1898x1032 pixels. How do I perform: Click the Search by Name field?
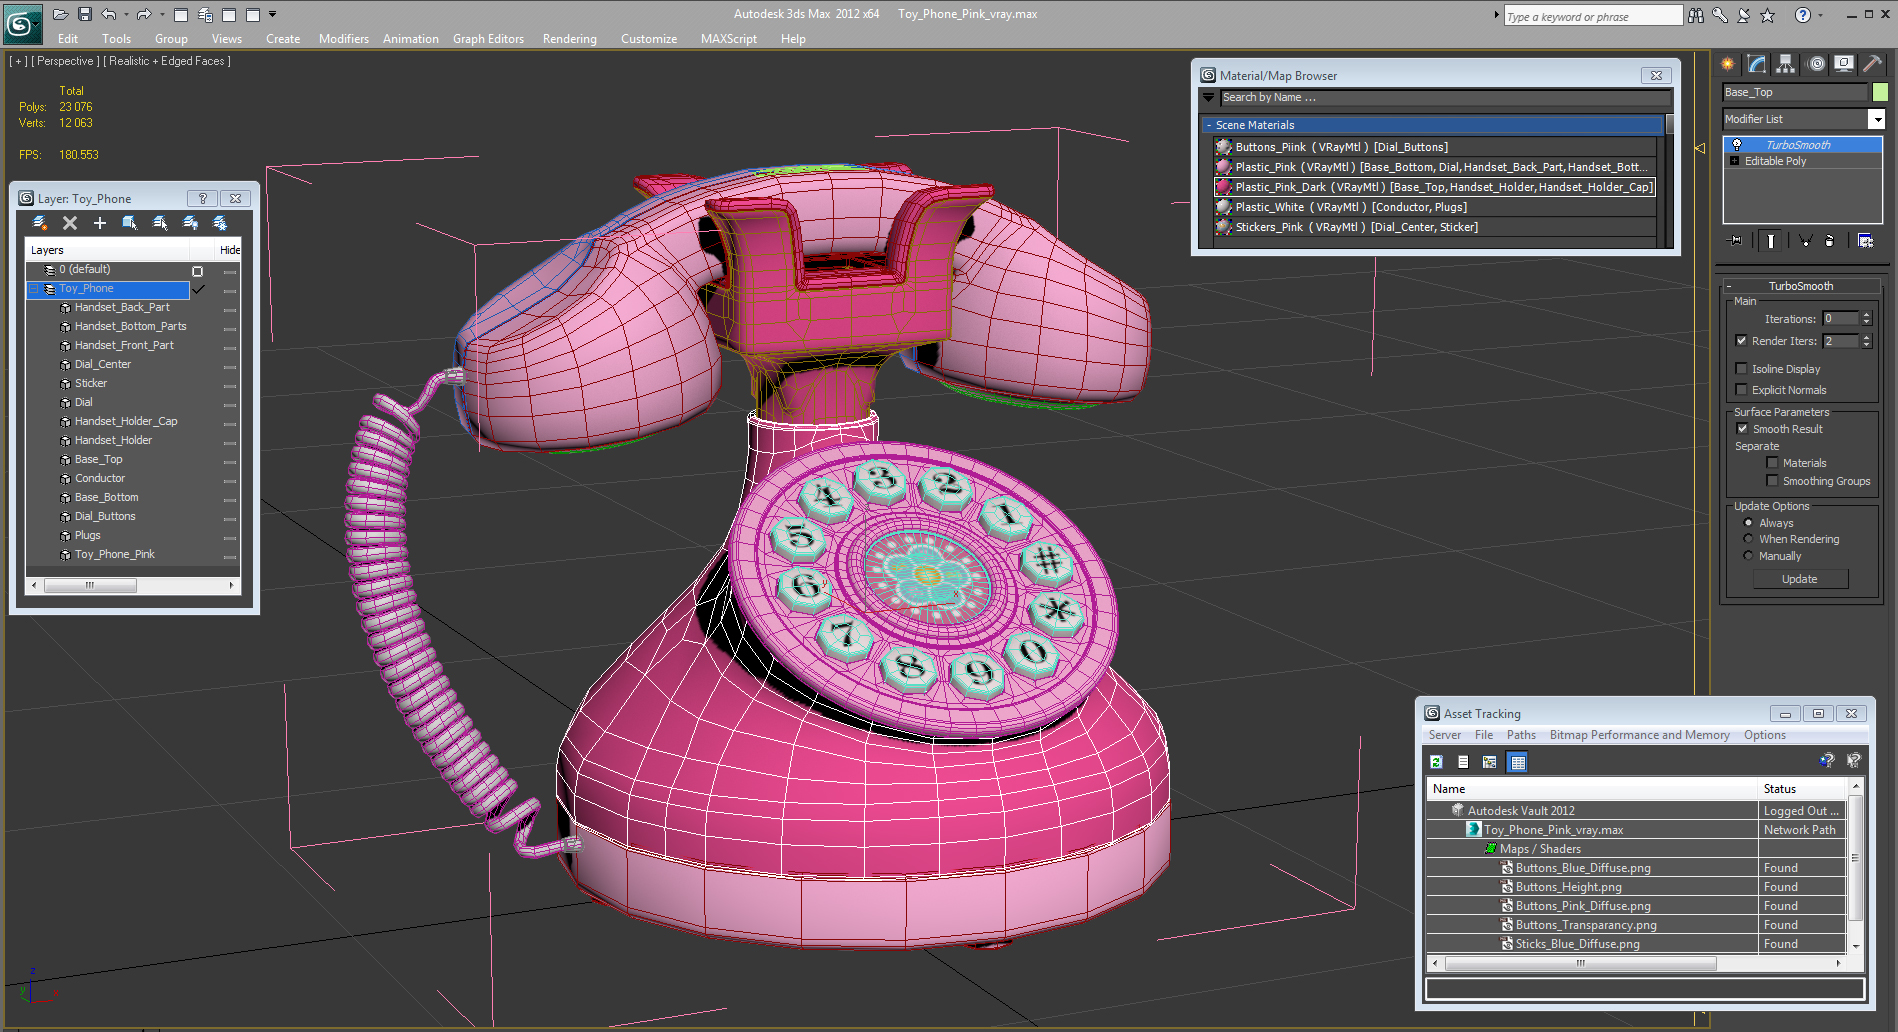[x=1445, y=98]
